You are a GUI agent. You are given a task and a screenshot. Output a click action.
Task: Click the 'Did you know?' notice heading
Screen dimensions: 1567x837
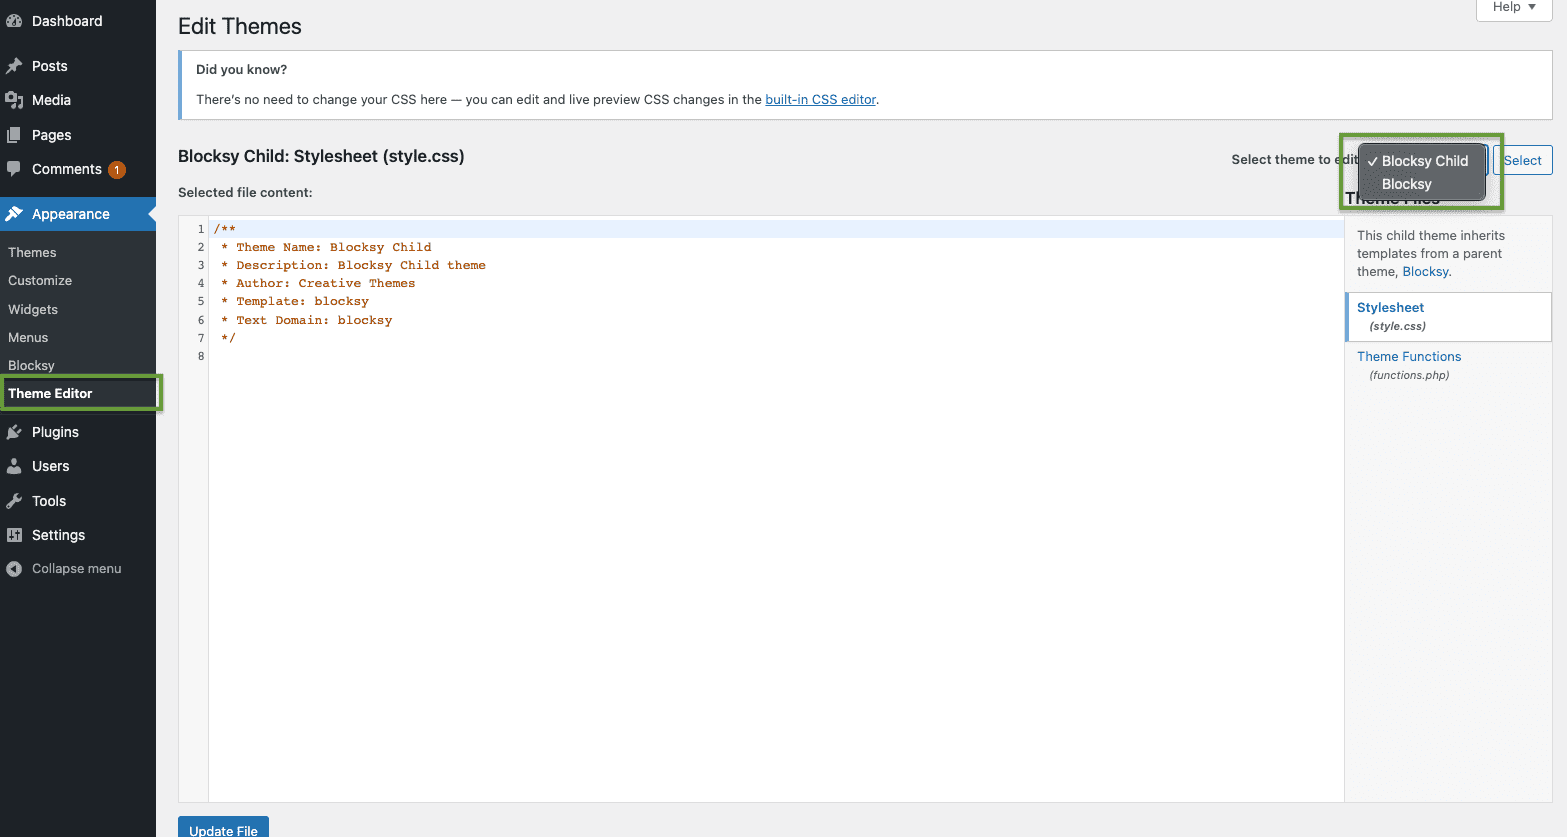[241, 70]
